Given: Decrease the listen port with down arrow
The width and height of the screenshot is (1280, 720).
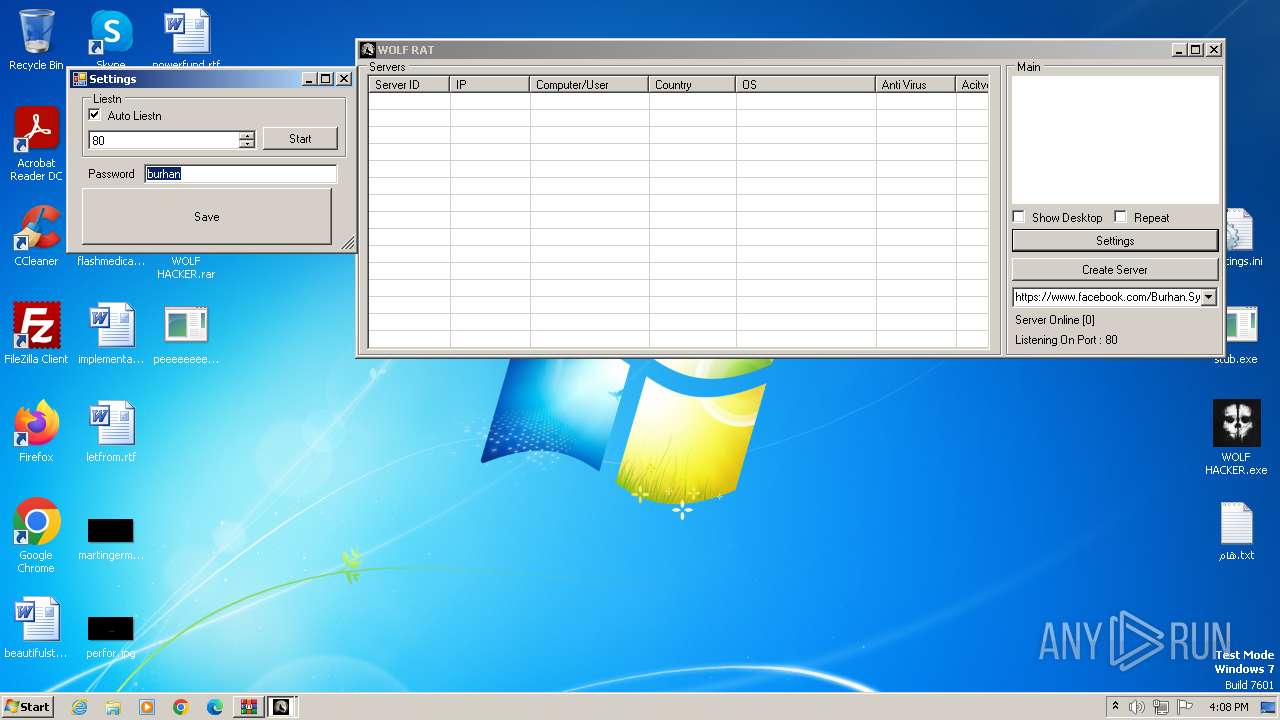Looking at the screenshot, I should click(247, 145).
